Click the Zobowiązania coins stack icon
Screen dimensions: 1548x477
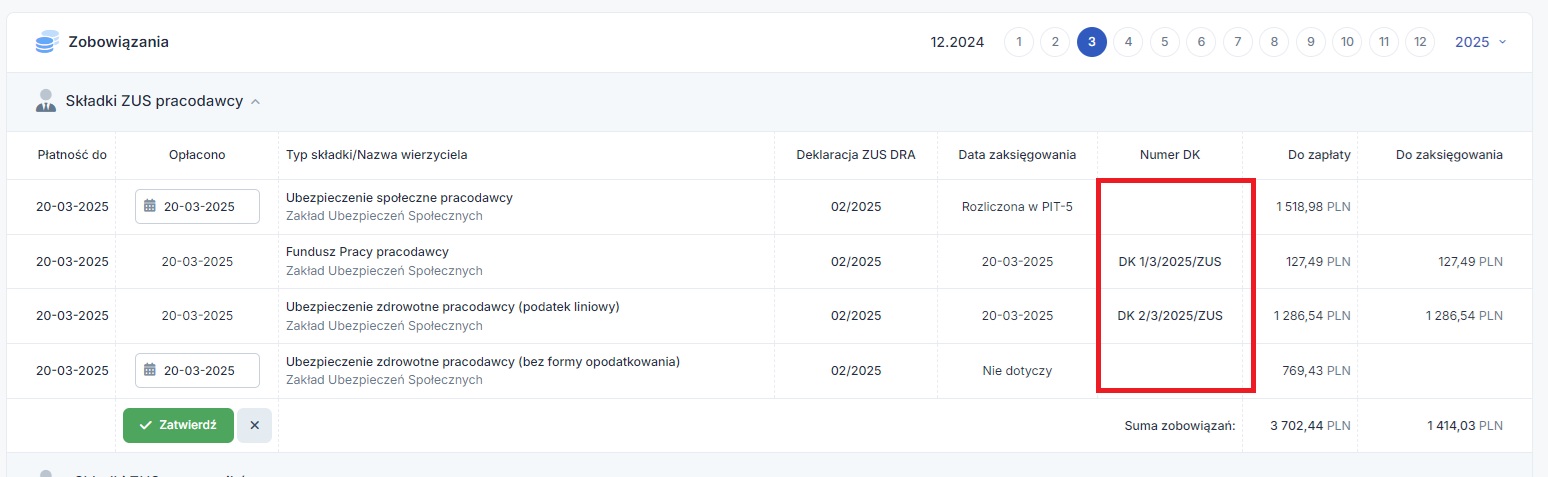tap(46, 42)
